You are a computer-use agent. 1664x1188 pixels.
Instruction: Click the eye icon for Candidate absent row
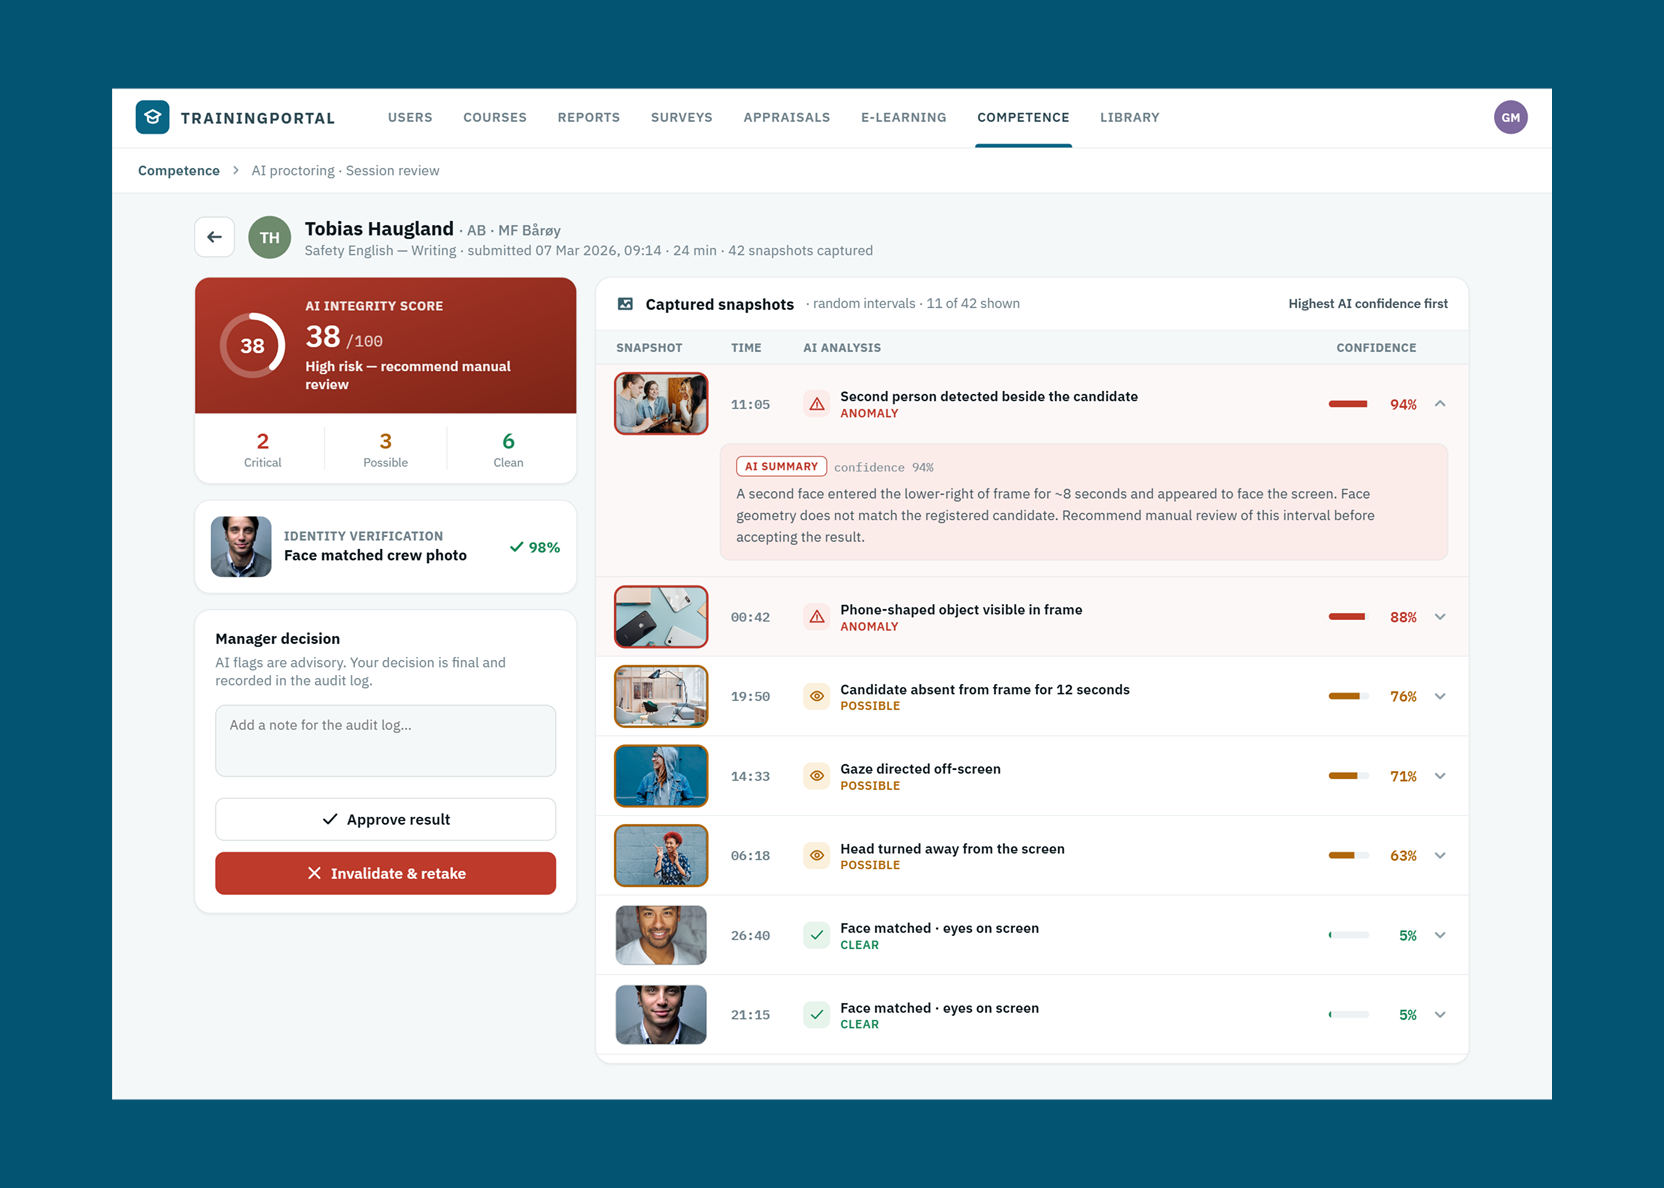pos(817,696)
